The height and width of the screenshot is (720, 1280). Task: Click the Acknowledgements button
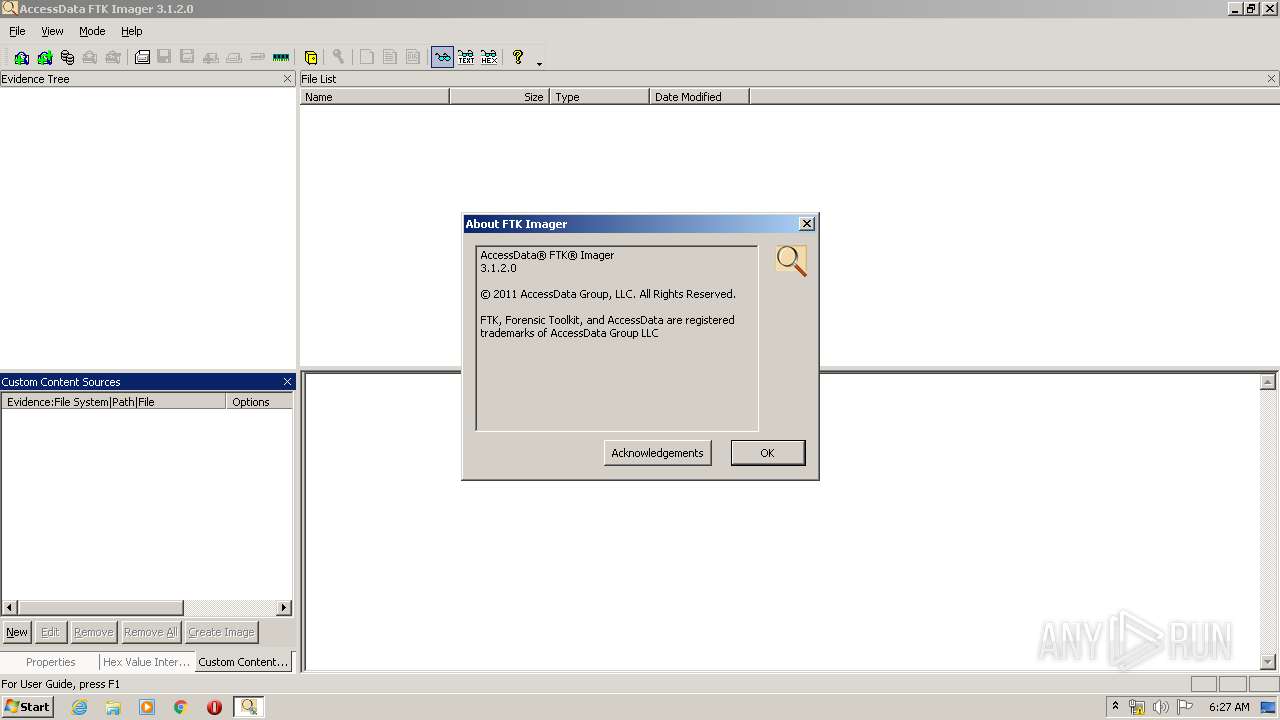coord(657,453)
